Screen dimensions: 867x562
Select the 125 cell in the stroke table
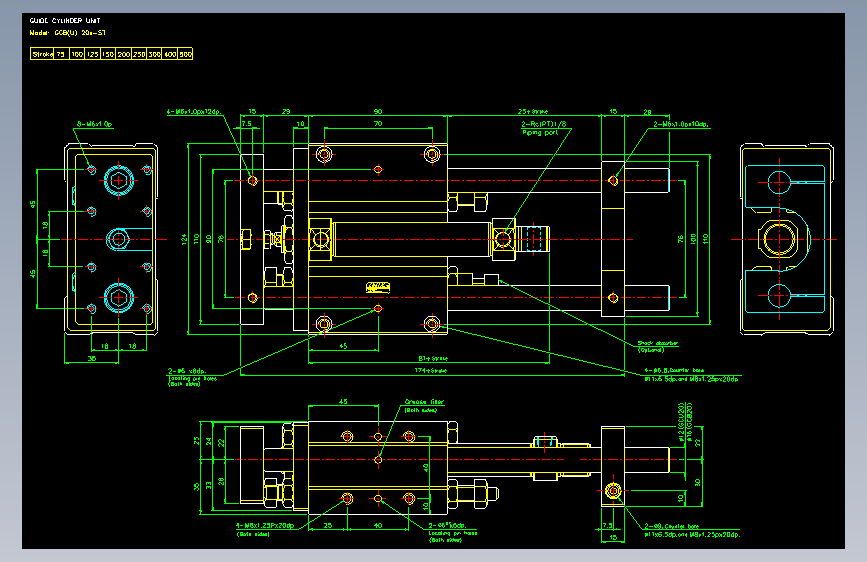(92, 54)
